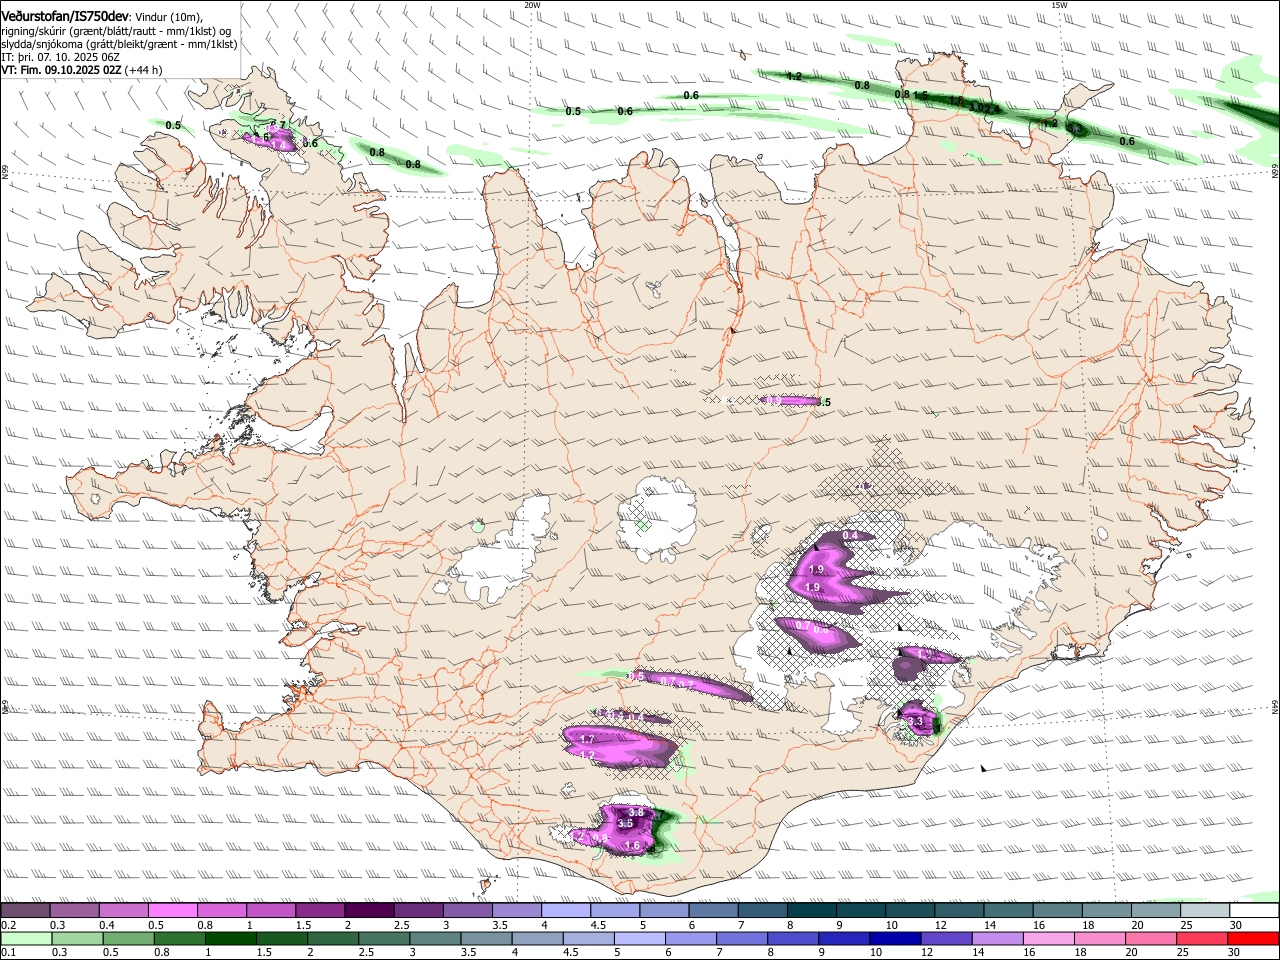Click the 'VT: Fim. 09.10.2025 02Z (+44 h)' line
This screenshot has width=1280, height=960.
[x=81, y=70]
